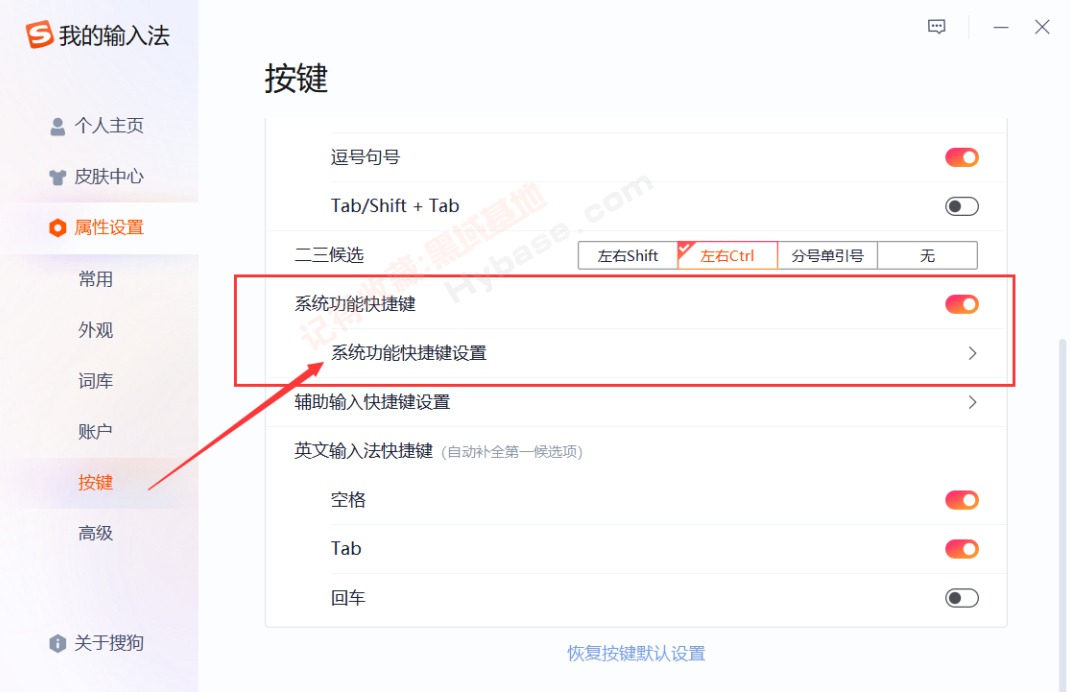Screen dimensions: 1071x692
Task: Open the feedback message icon
Action: point(937,27)
